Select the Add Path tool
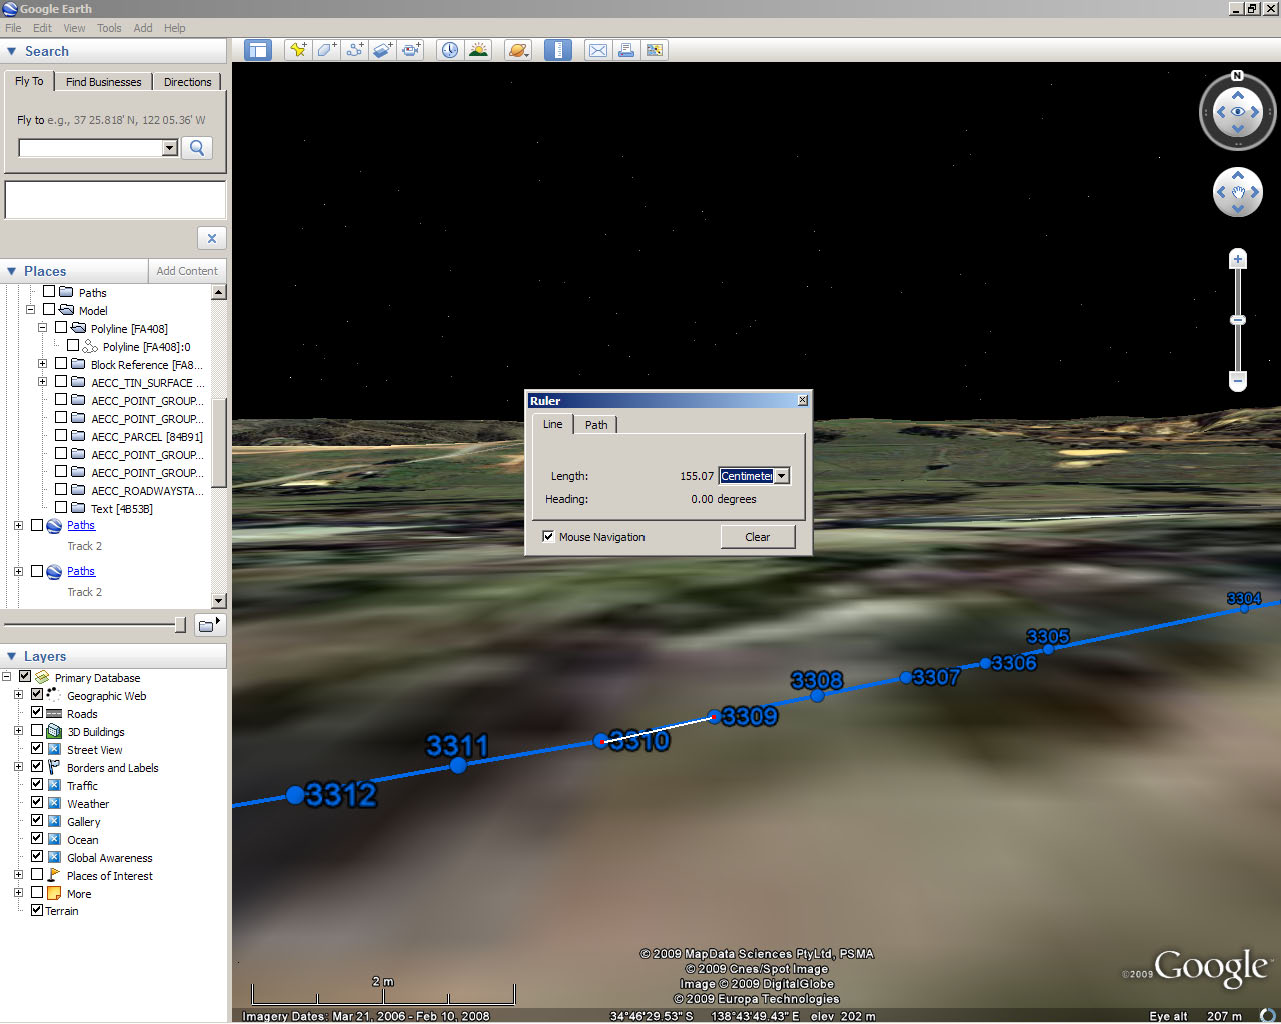The width and height of the screenshot is (1281, 1024). 354,50
